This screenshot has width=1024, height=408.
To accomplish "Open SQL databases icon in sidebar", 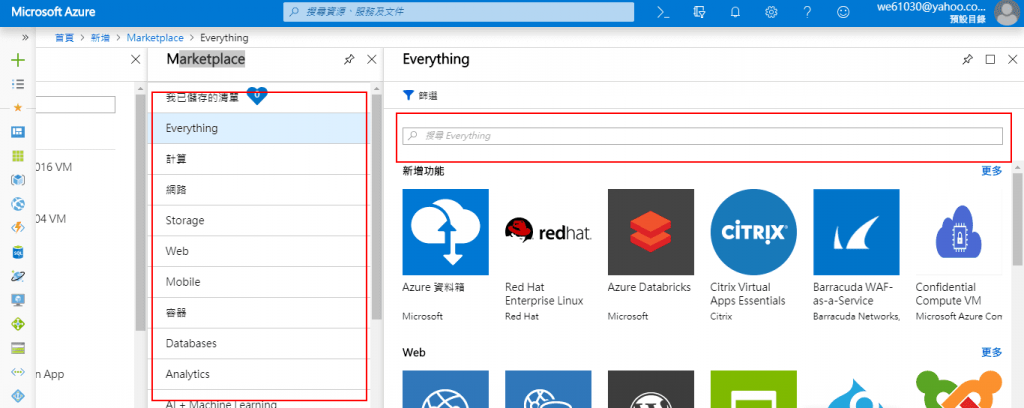I will 18,252.
